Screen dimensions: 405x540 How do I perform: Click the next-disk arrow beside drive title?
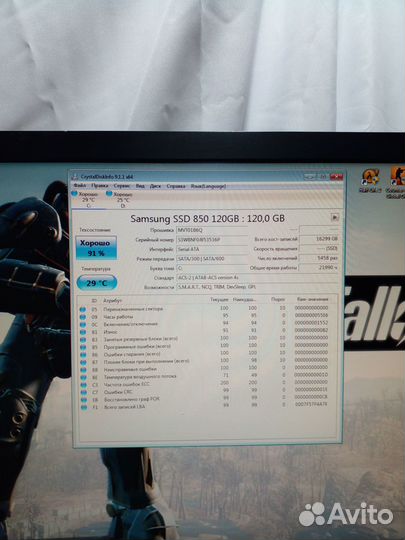click(x=334, y=217)
